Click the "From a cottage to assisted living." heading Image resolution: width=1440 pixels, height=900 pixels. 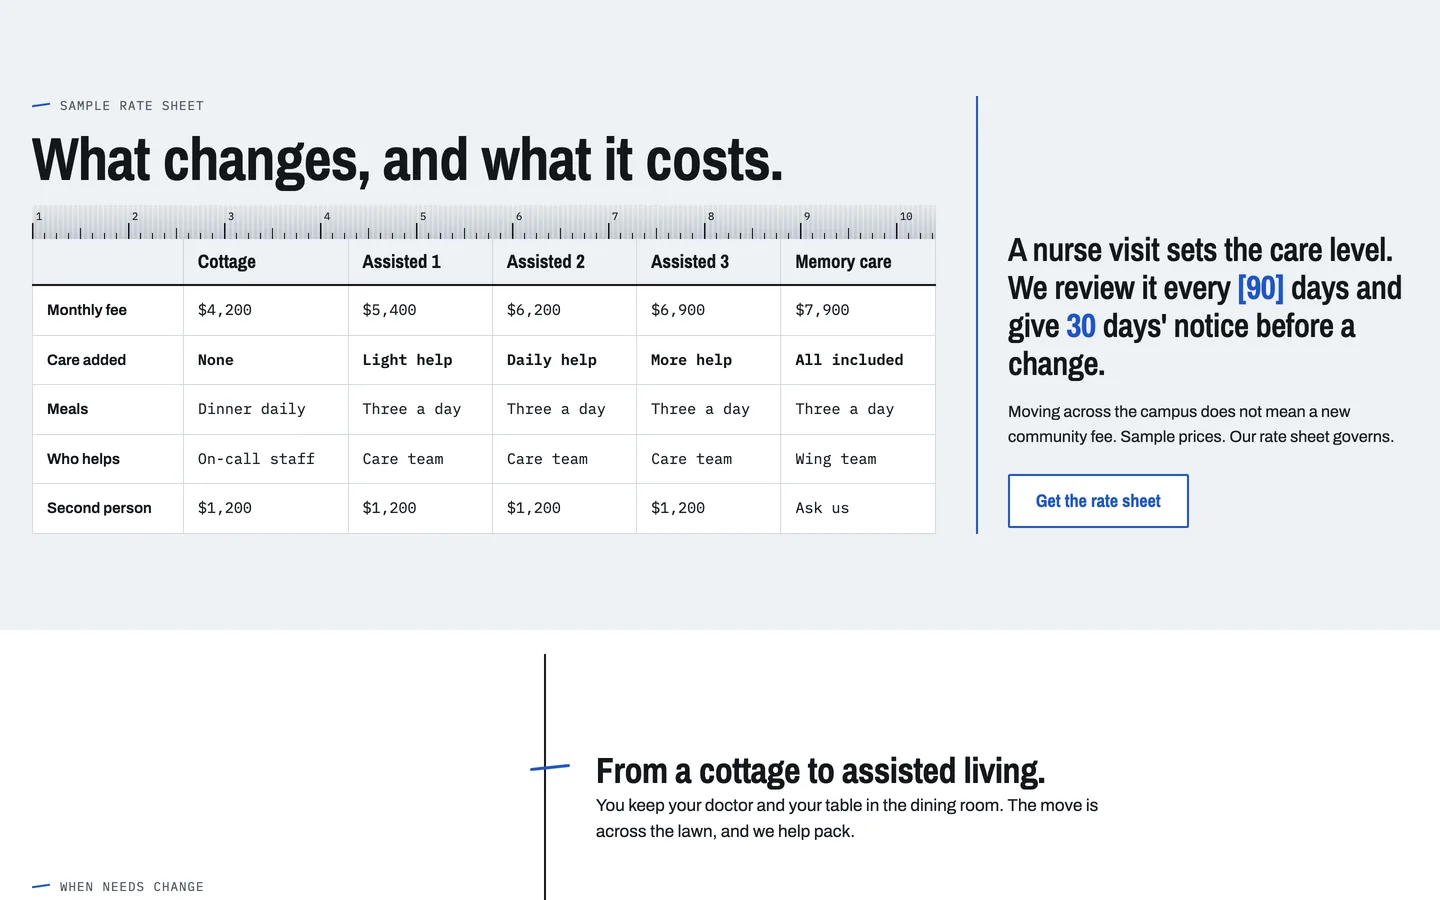point(820,771)
